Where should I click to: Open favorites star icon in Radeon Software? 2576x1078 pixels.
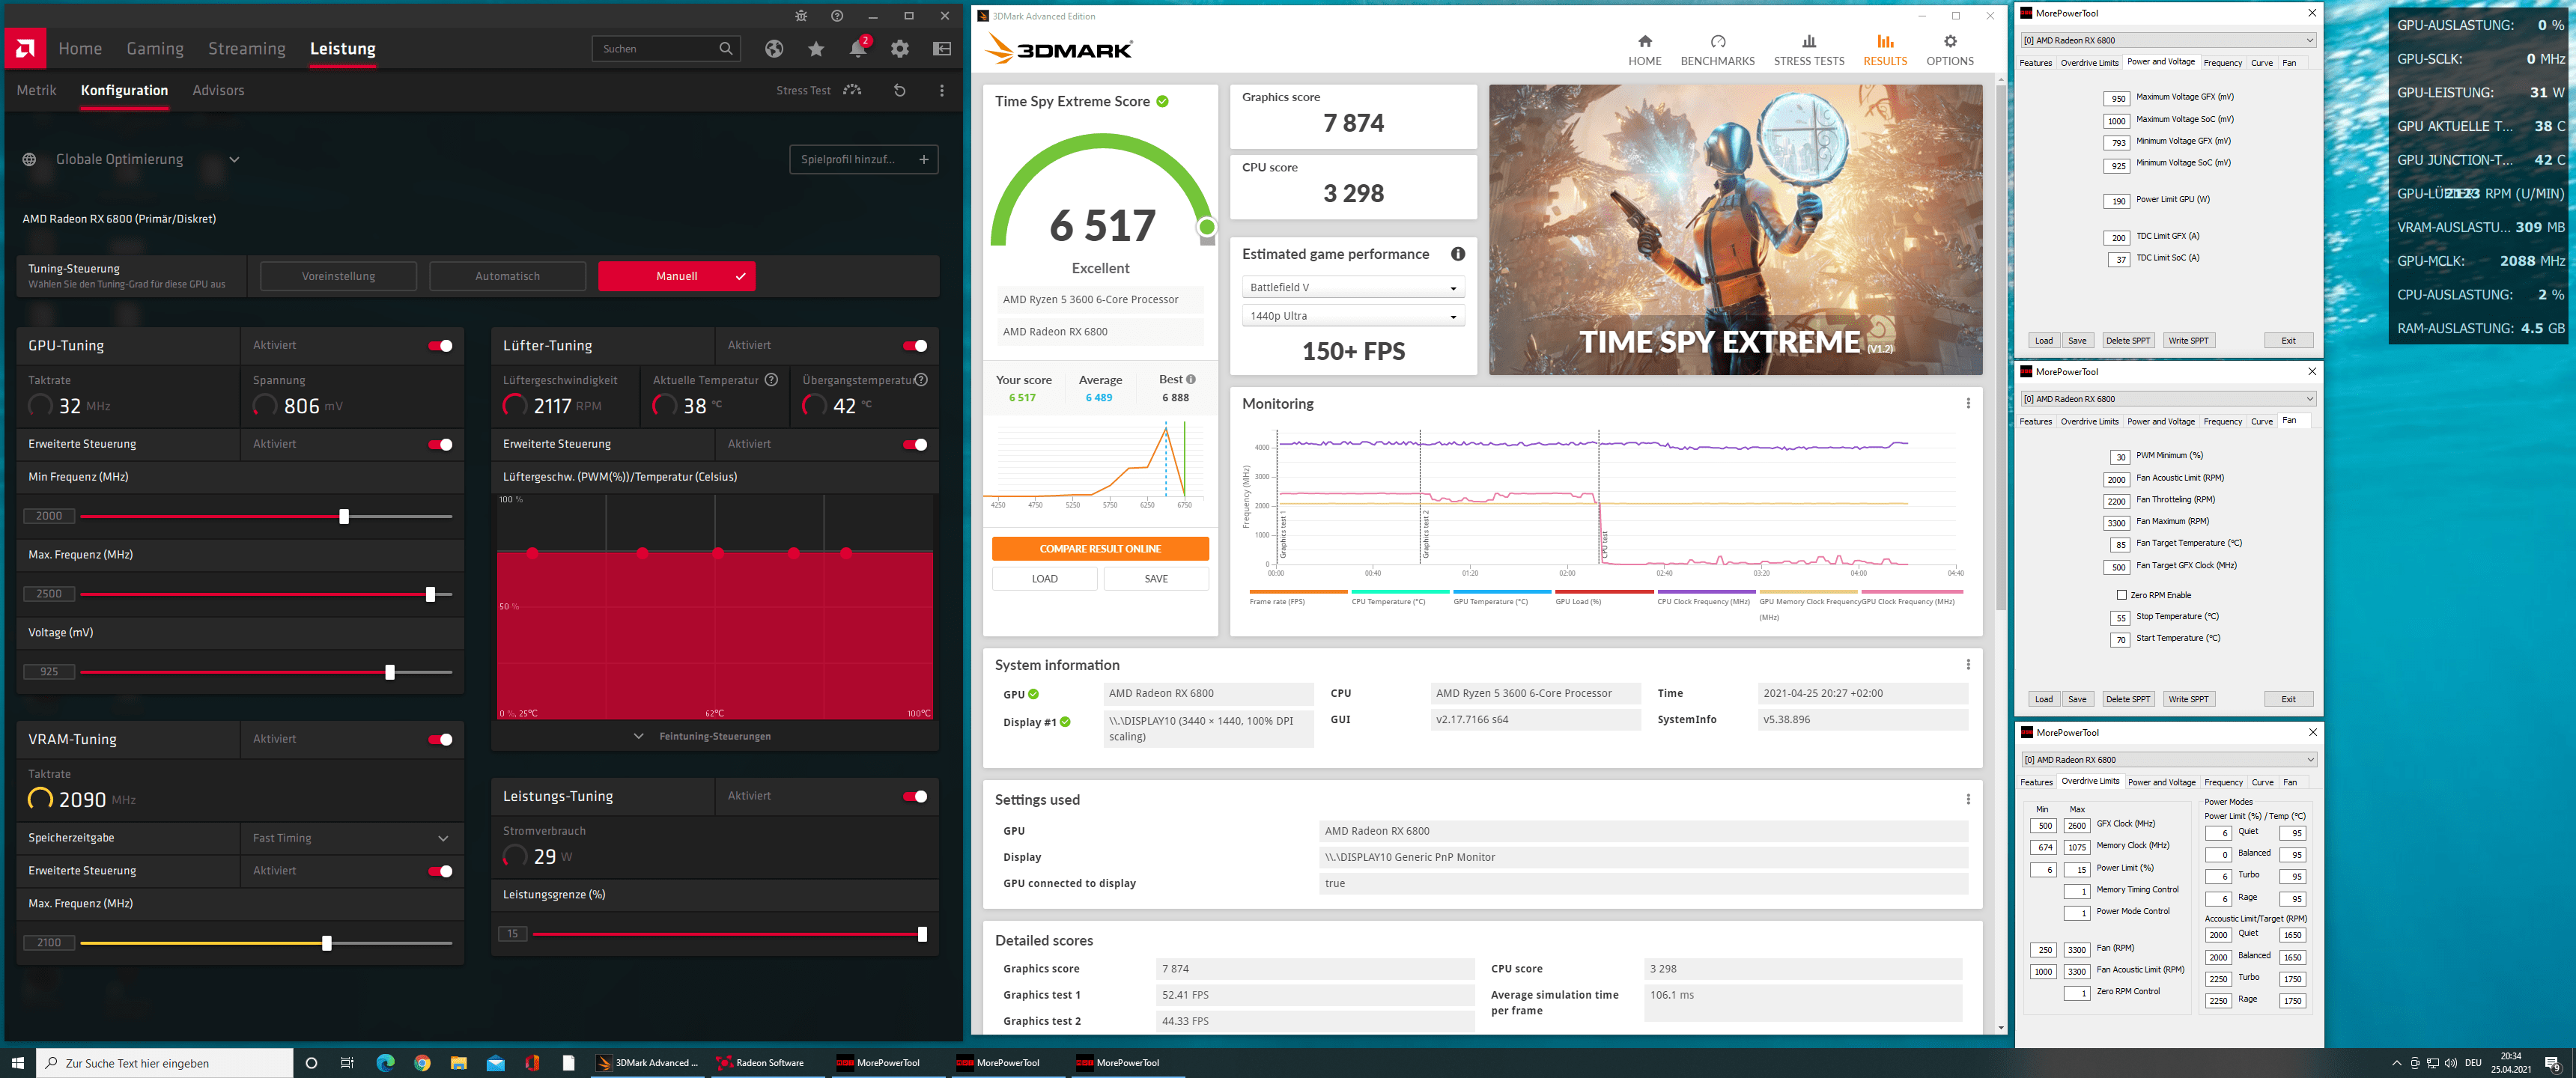816,48
